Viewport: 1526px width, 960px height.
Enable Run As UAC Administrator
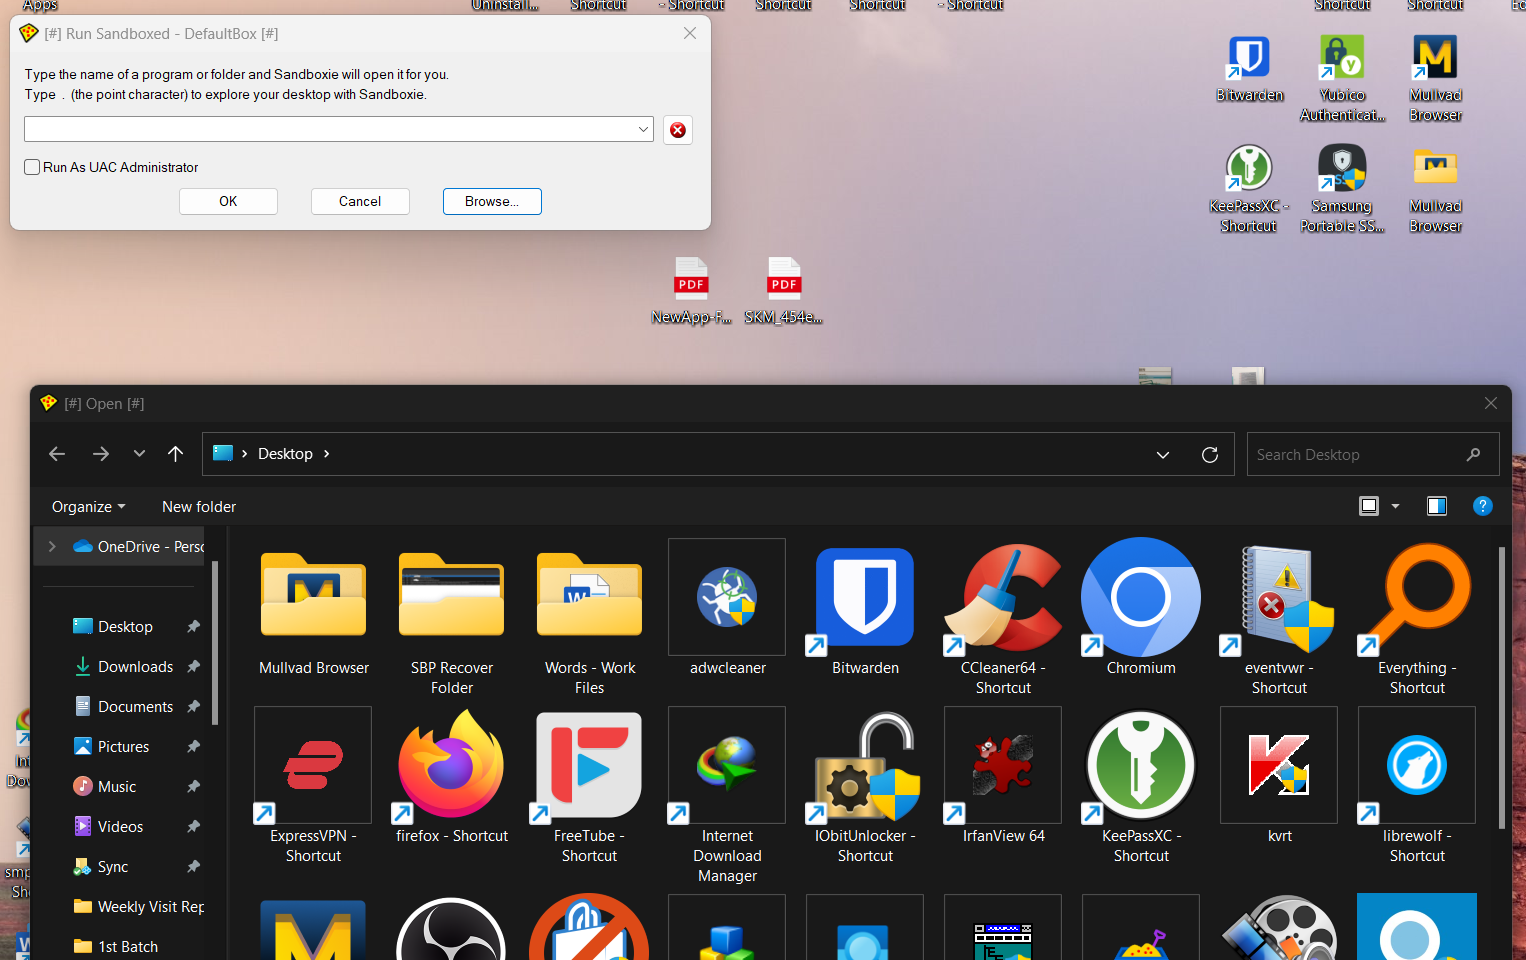pos(32,167)
